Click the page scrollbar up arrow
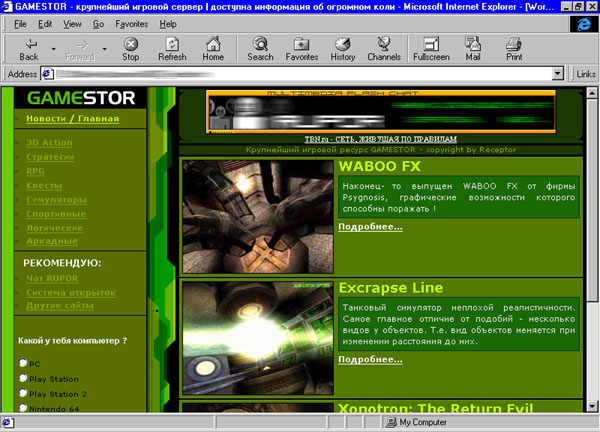The image size is (600, 432). point(592,93)
